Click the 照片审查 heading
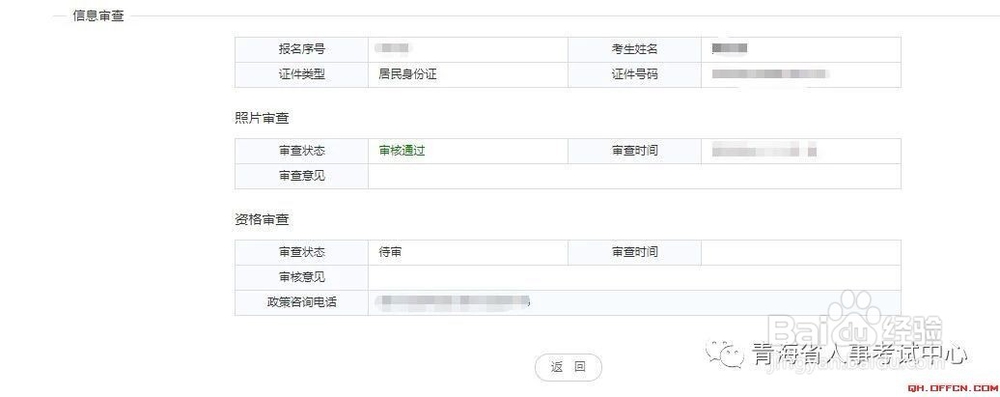The image size is (1000, 397). click(261, 117)
